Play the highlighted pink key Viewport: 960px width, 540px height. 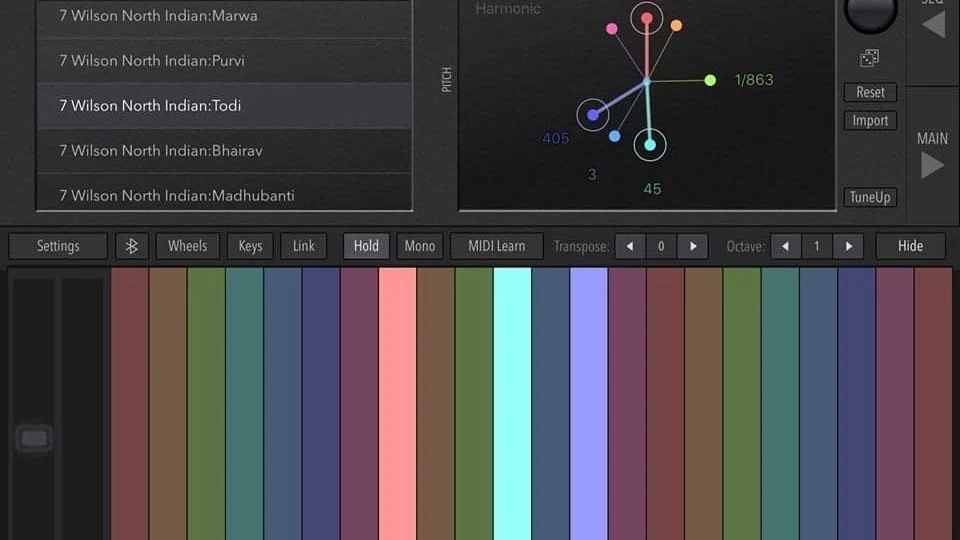pos(397,404)
